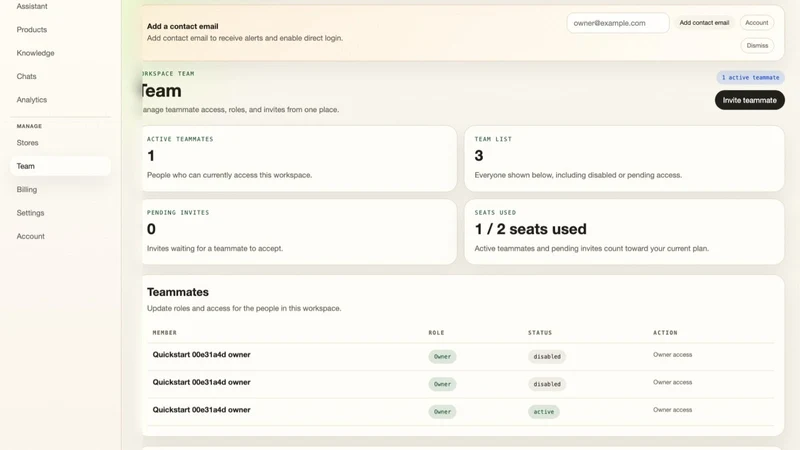Open Settings from sidebar

30,213
